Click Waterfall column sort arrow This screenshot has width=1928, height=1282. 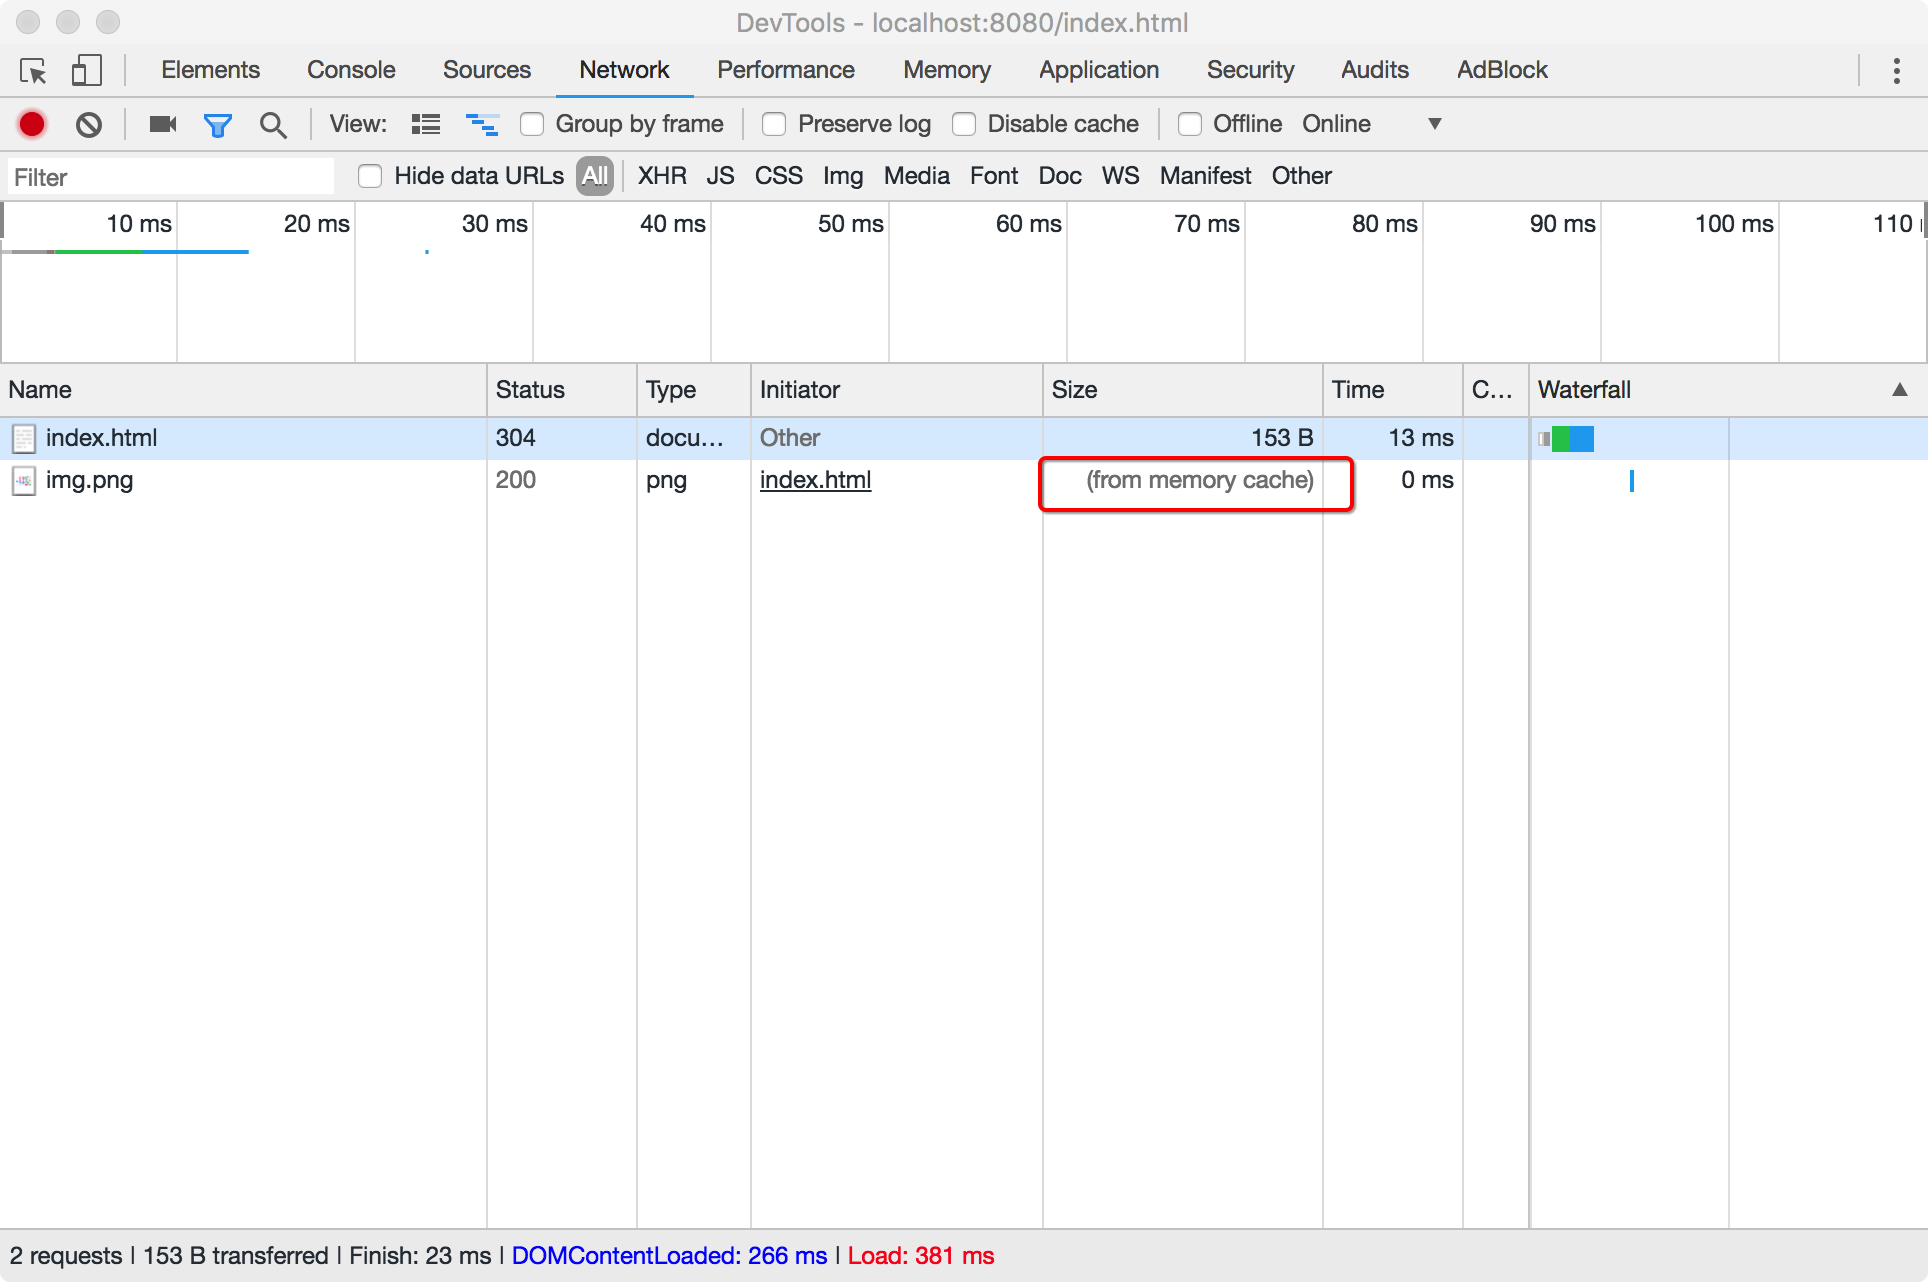(x=1899, y=390)
